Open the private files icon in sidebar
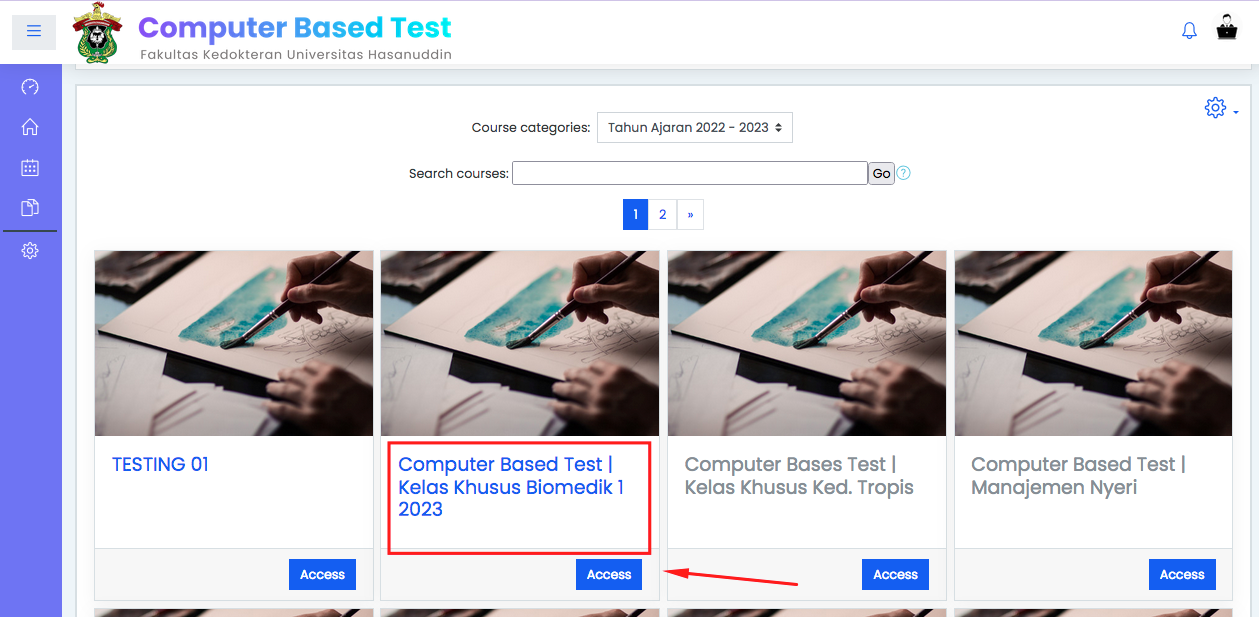 30,208
